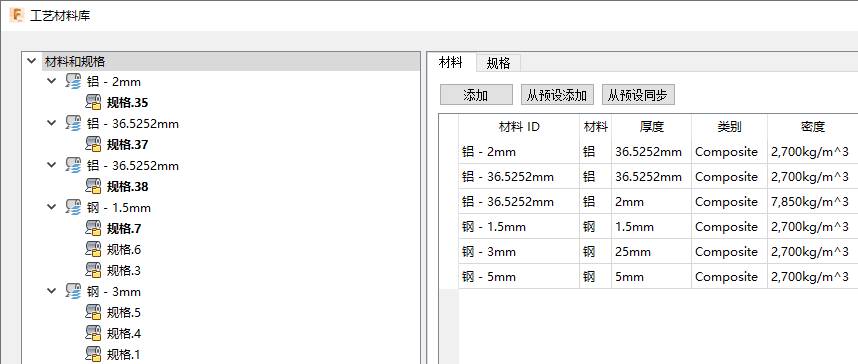
Task: Click the spec icon beside 规格.7
Action: point(94,228)
